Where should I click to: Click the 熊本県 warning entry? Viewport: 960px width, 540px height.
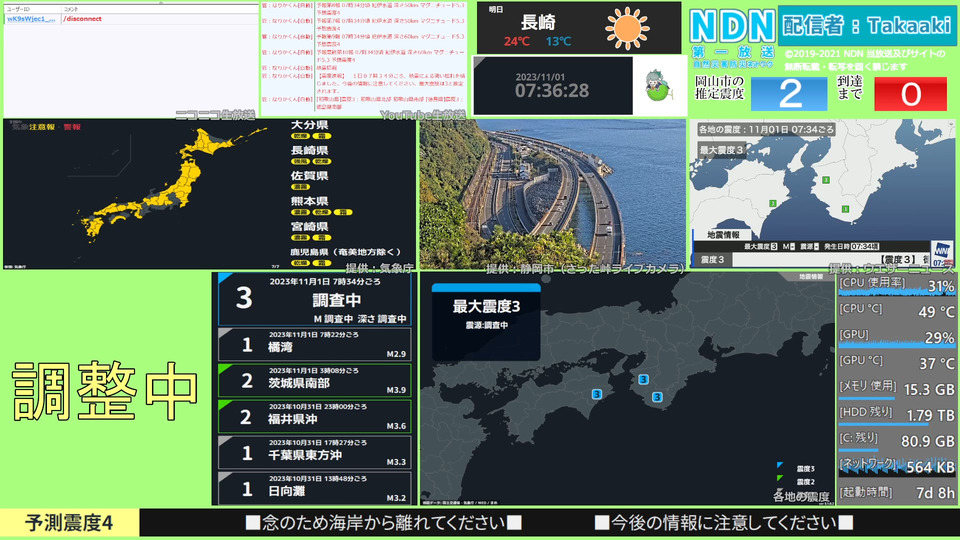pyautogui.click(x=321, y=206)
